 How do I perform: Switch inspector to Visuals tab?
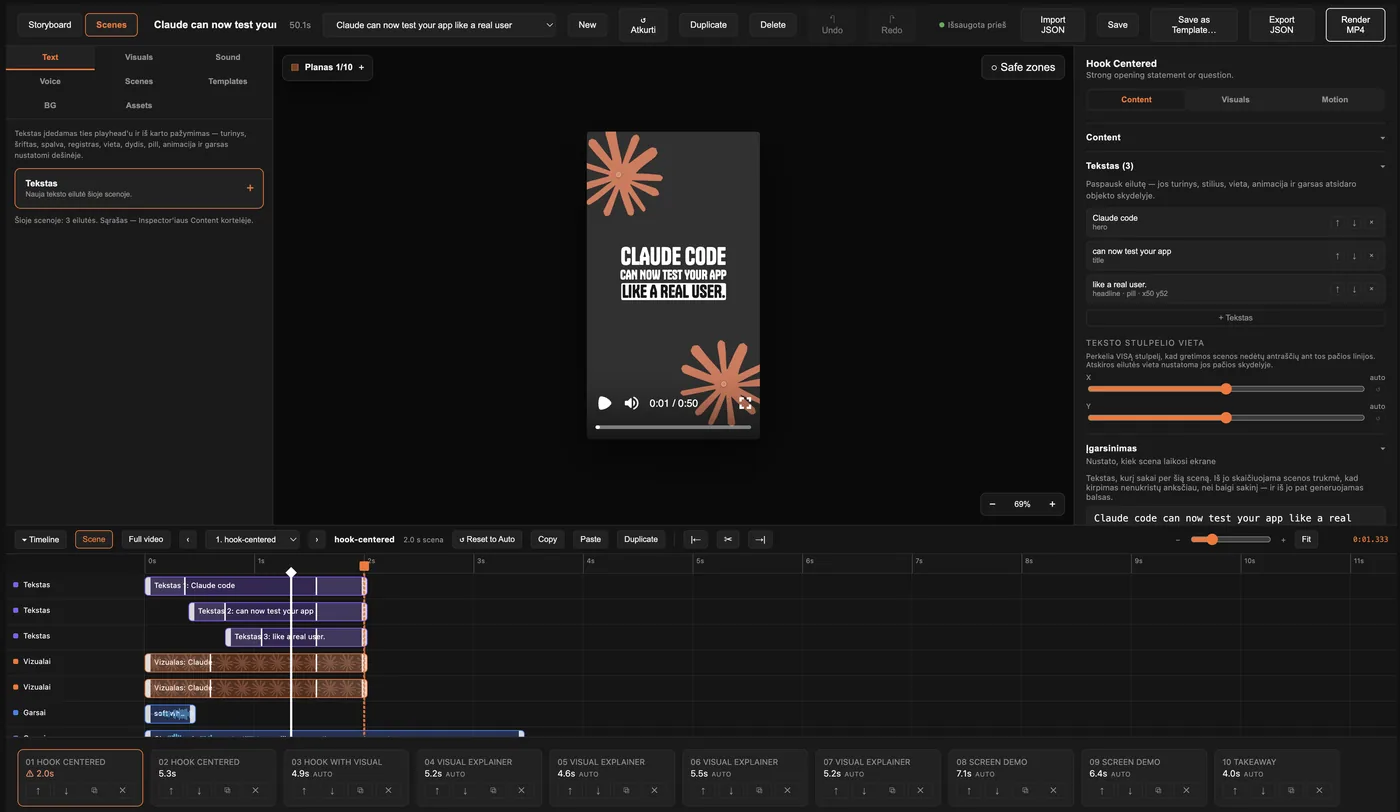1235,99
